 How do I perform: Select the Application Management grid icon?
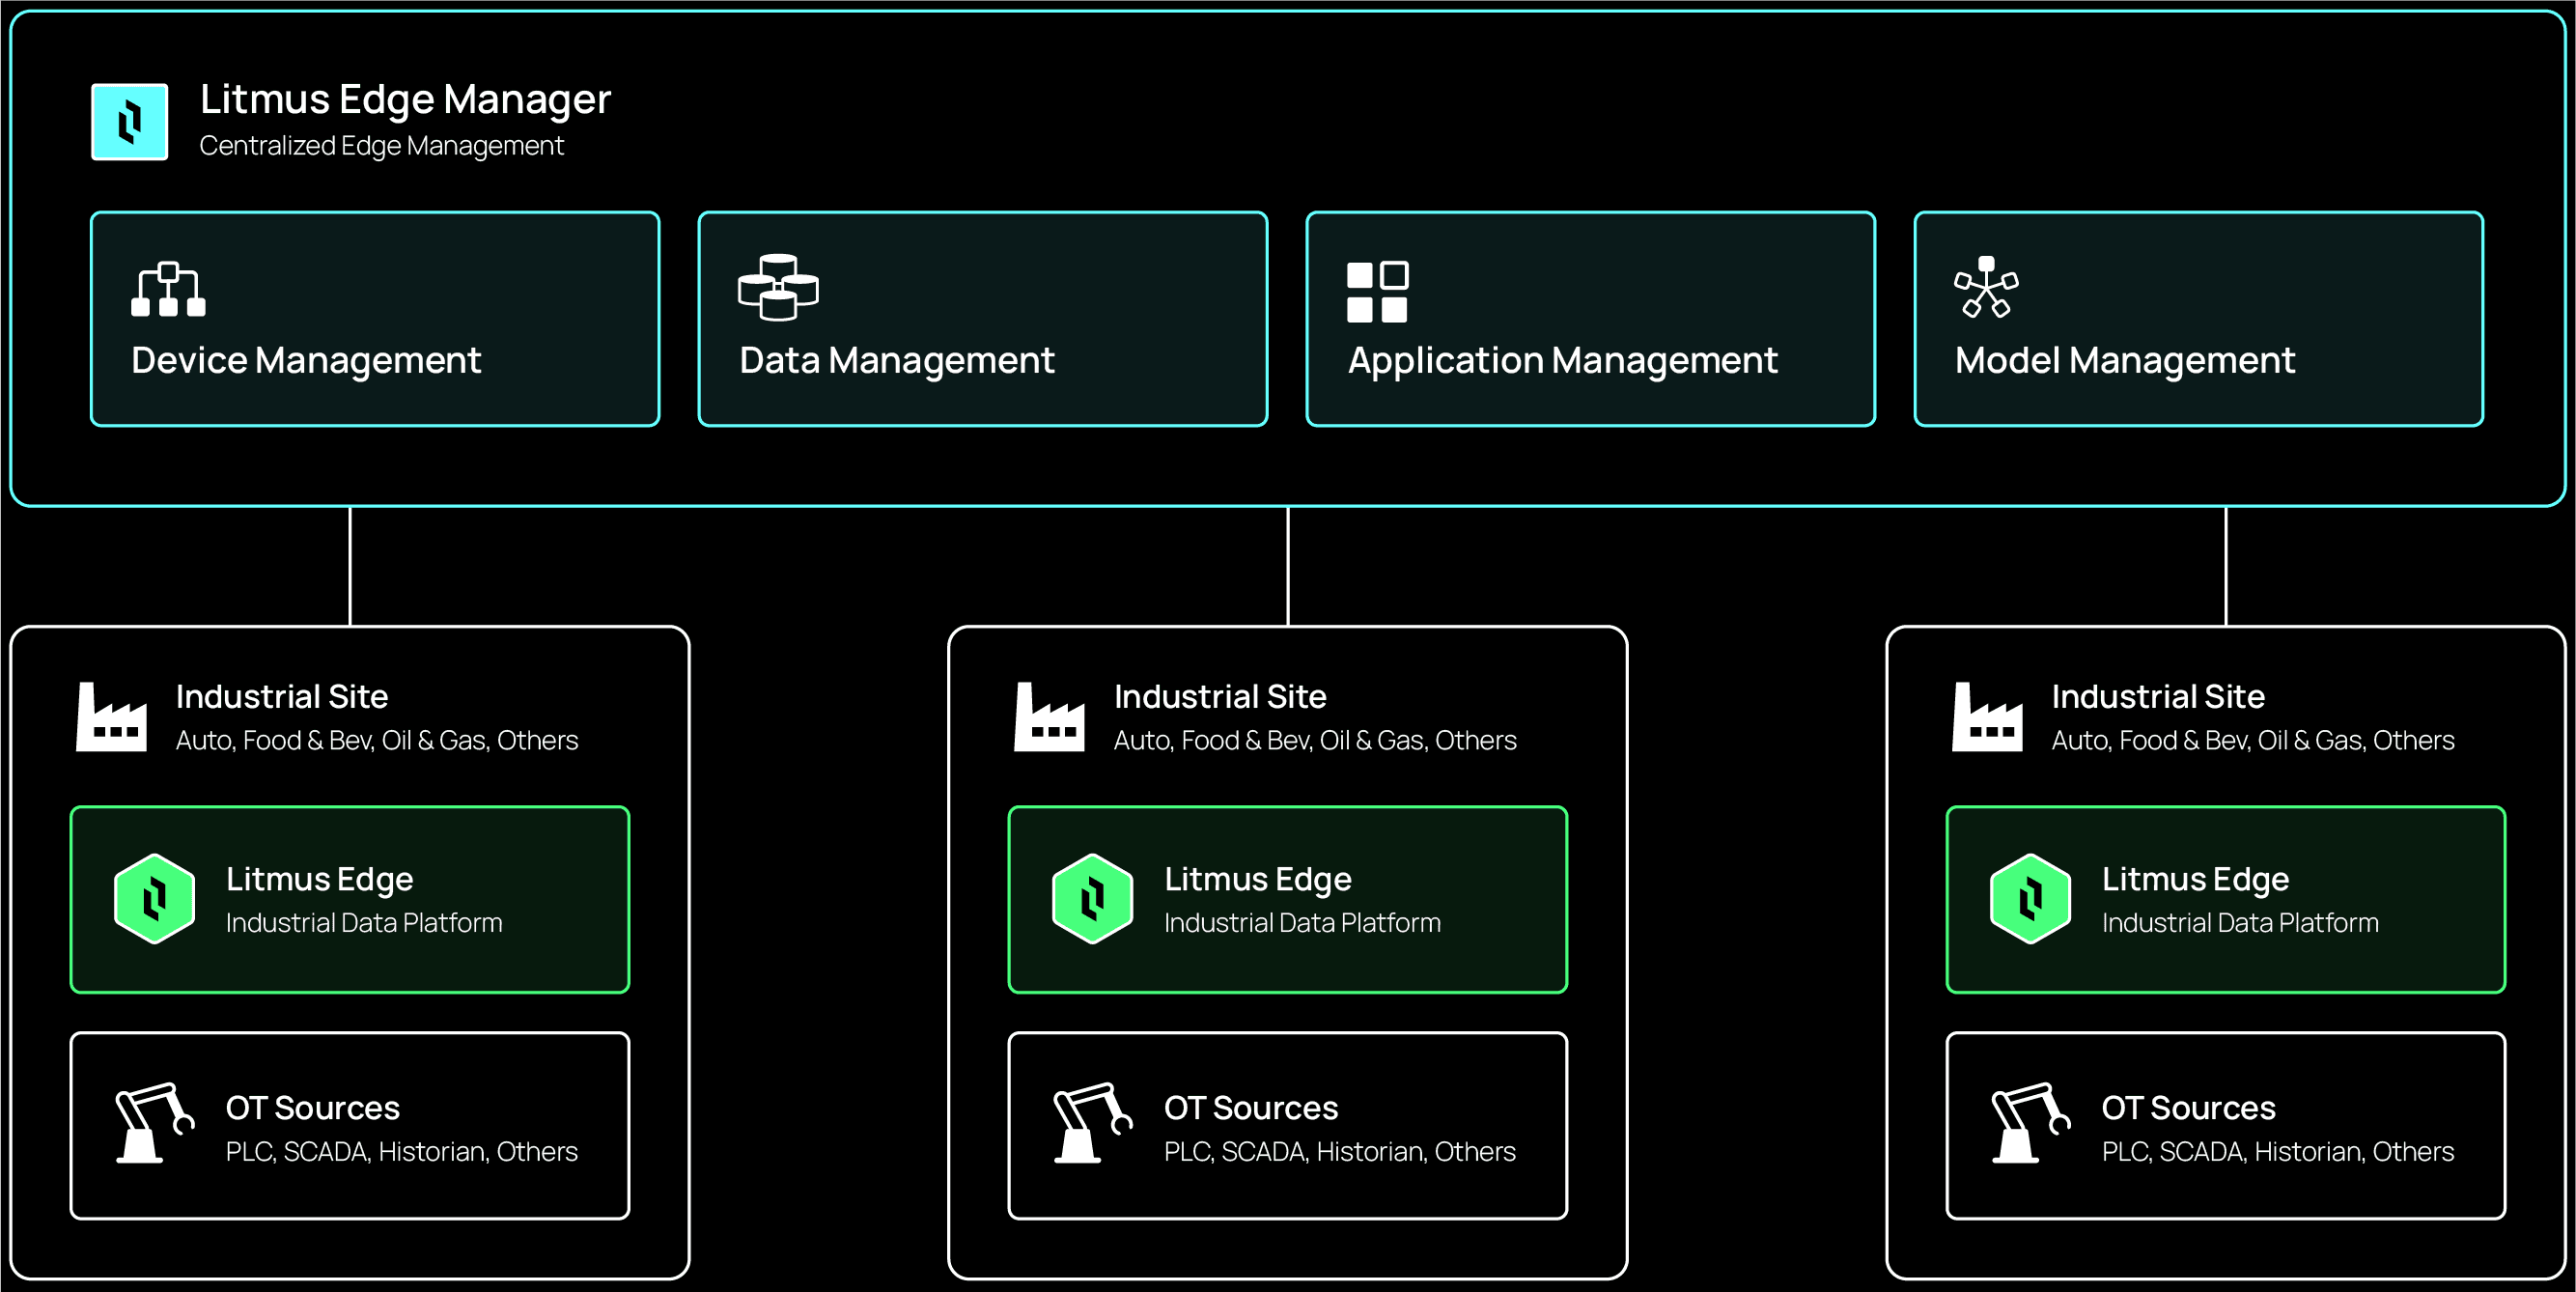pyautogui.click(x=1378, y=292)
